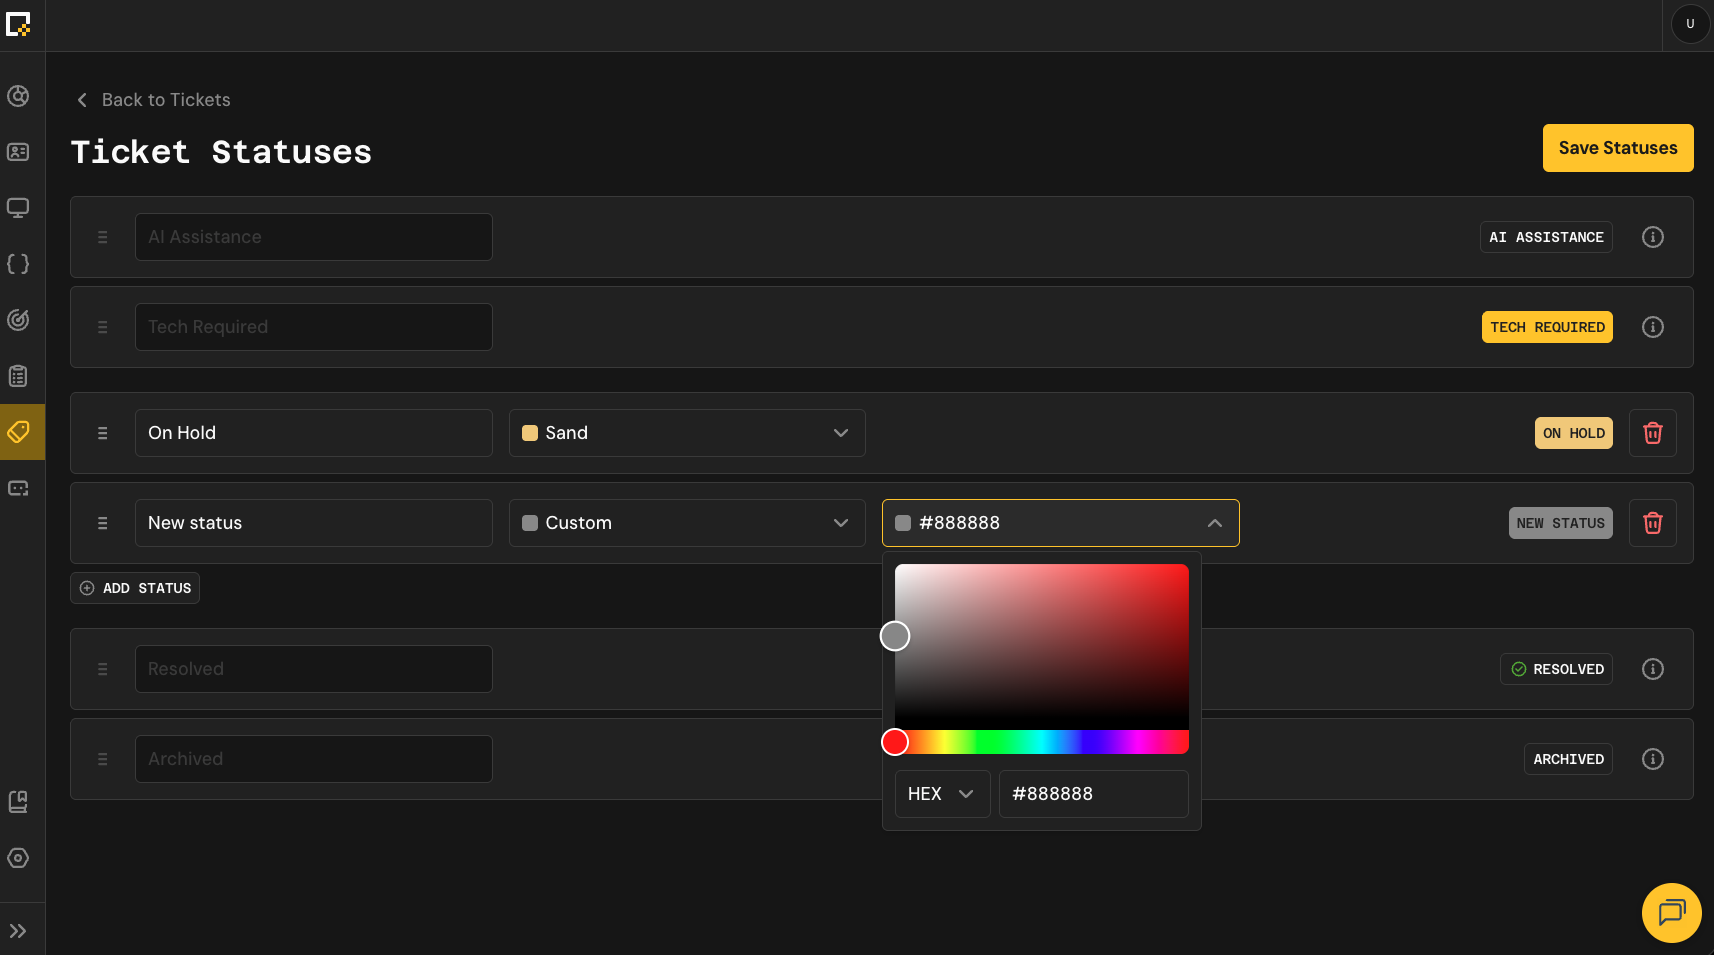Click the app logo in top-left corner
Viewport: 1714px width, 955px height.
[18, 24]
